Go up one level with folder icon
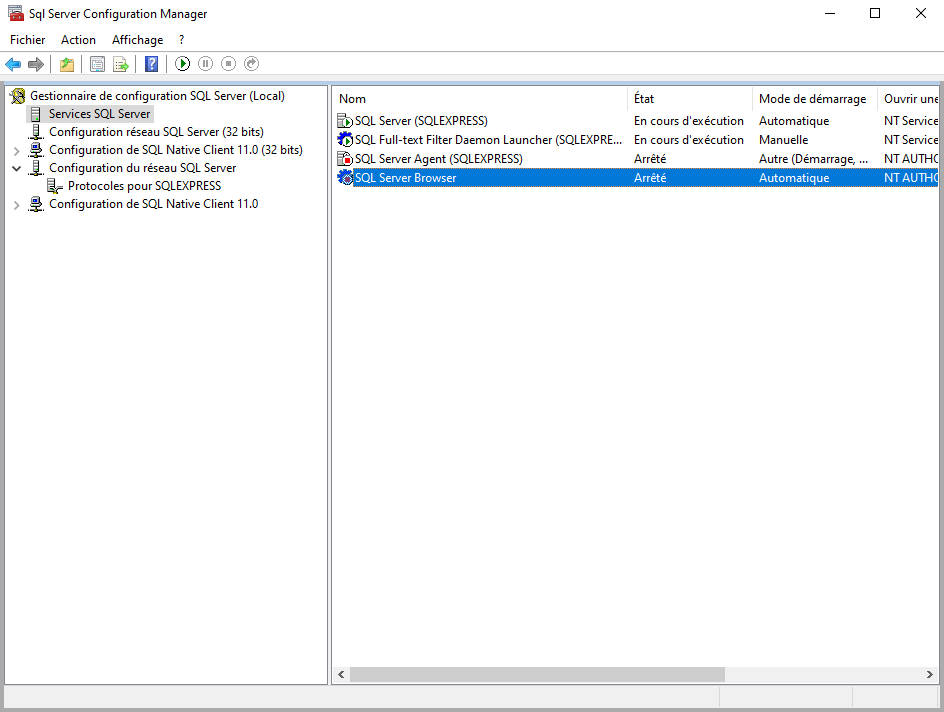The width and height of the screenshot is (944, 712). point(66,64)
